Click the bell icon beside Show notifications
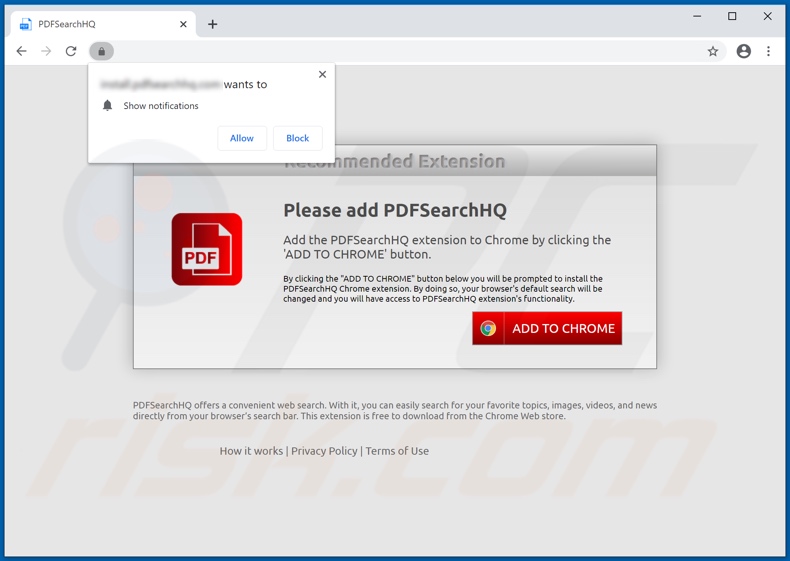This screenshot has height=561, width=790. [x=107, y=105]
